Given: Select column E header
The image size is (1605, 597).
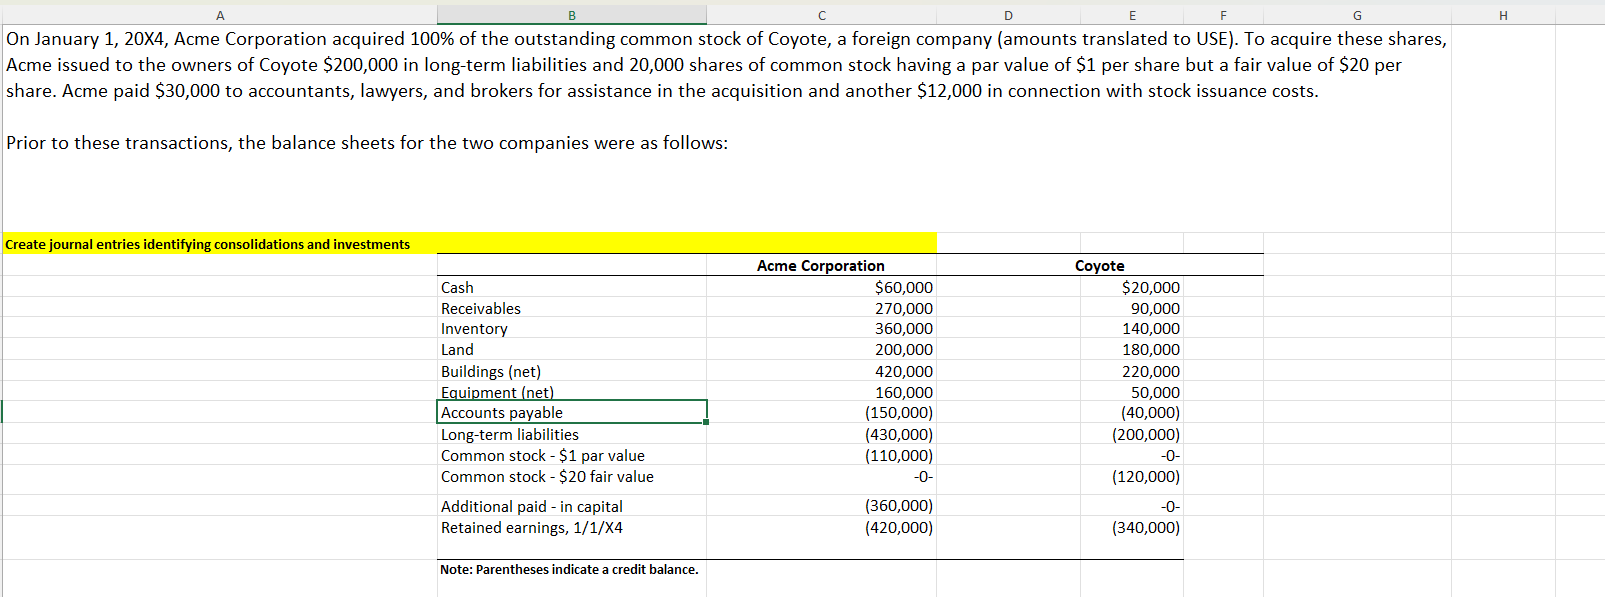Looking at the screenshot, I should point(1132,15).
